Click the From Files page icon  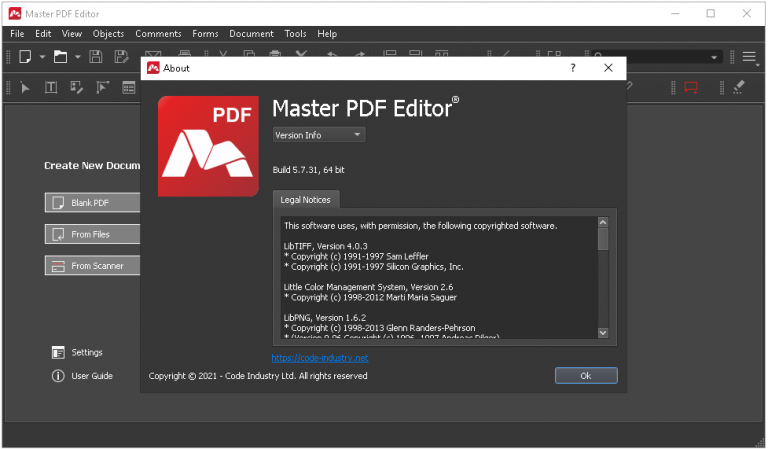tap(58, 234)
